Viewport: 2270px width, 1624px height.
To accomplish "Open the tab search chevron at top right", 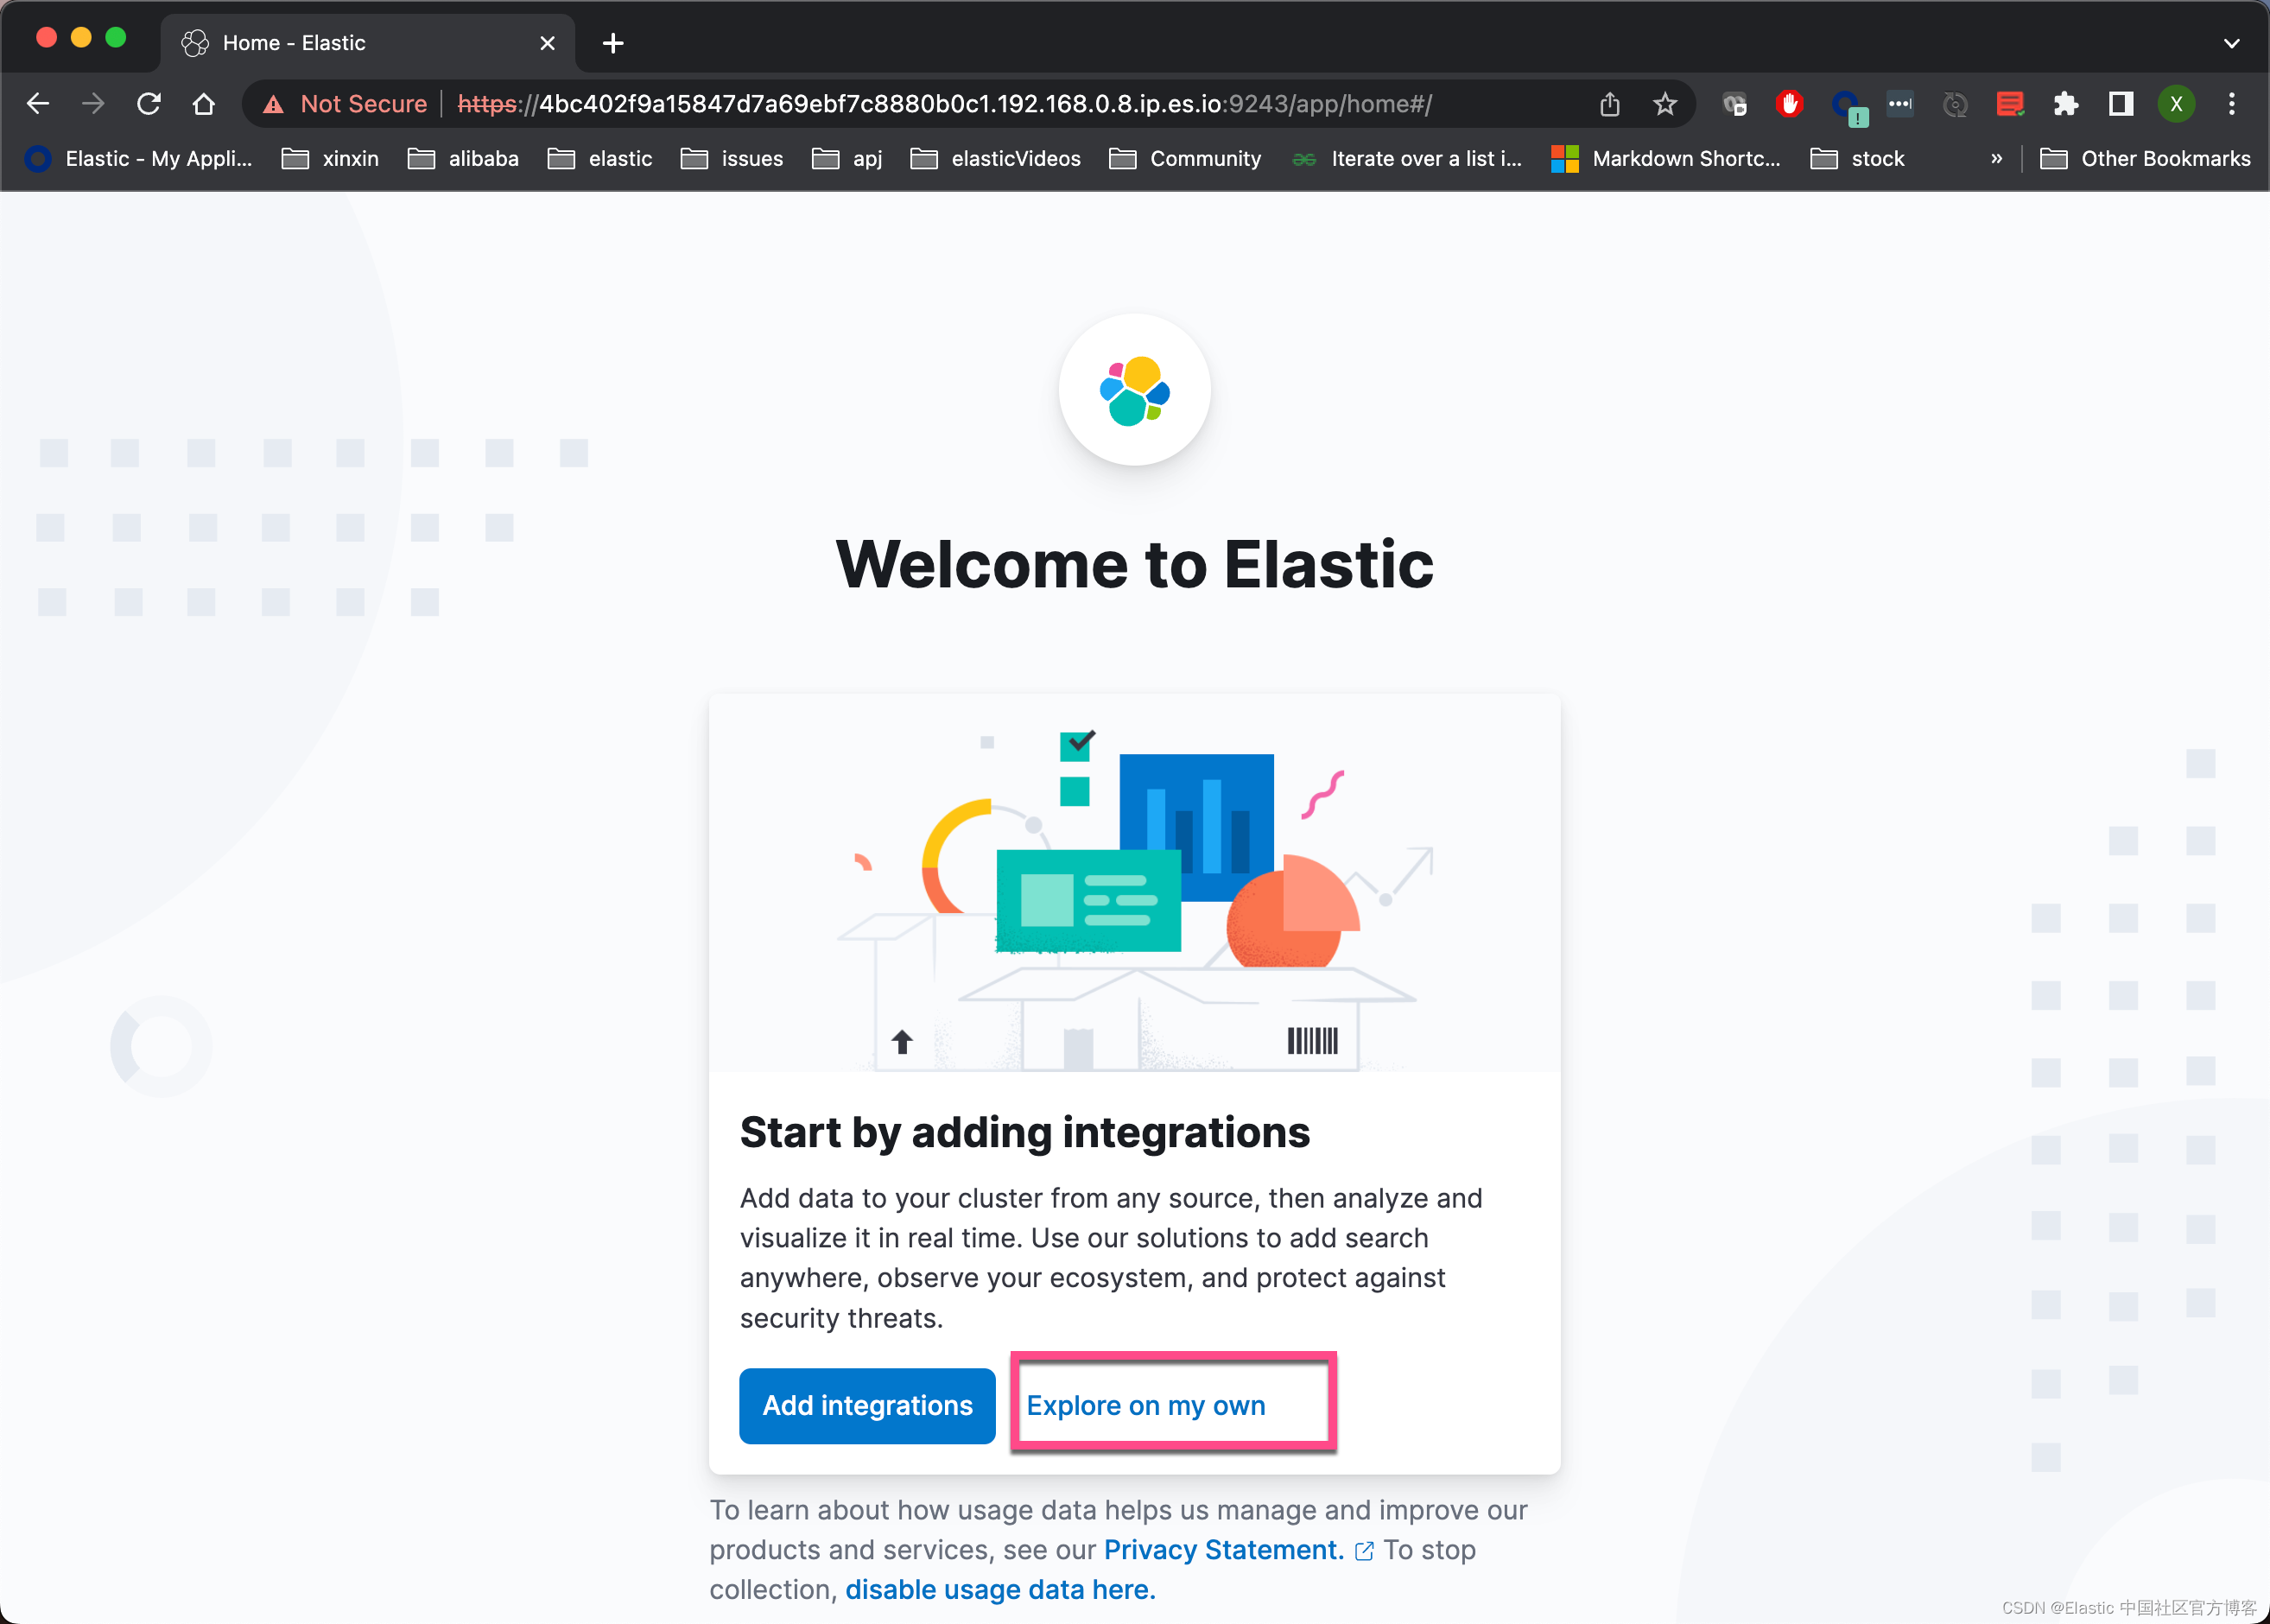I will click(x=2232, y=42).
